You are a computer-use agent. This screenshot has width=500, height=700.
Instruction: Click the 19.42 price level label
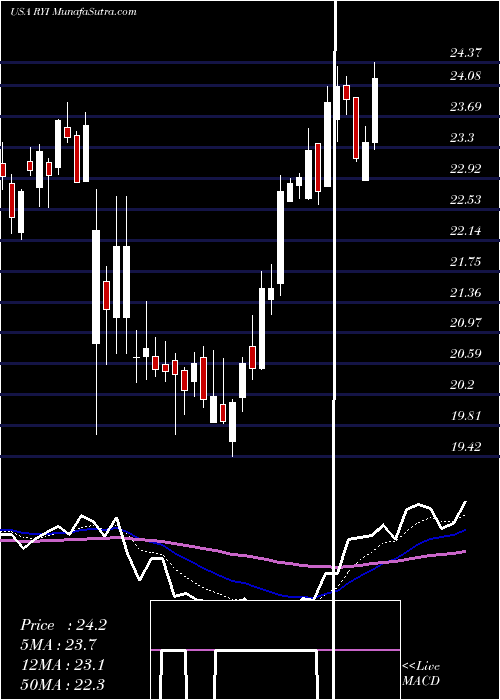coord(466,447)
